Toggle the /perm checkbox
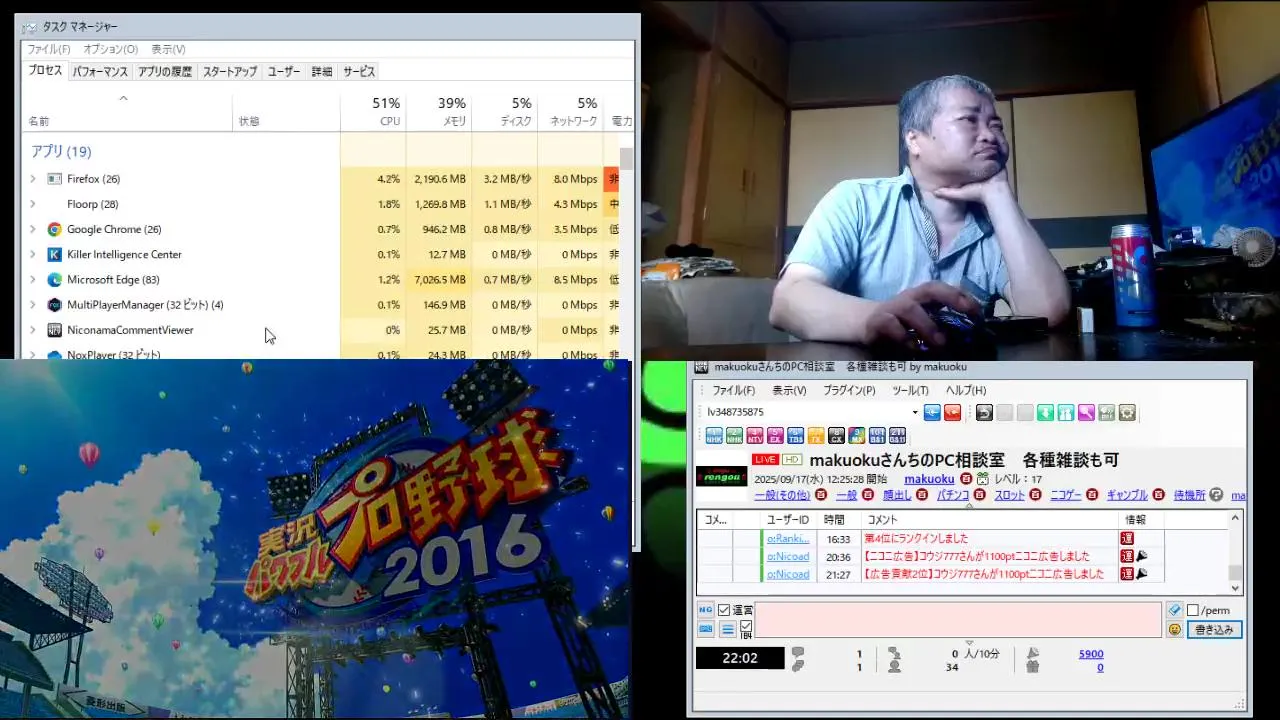This screenshot has height=720, width=1280. pyautogui.click(x=1192, y=610)
